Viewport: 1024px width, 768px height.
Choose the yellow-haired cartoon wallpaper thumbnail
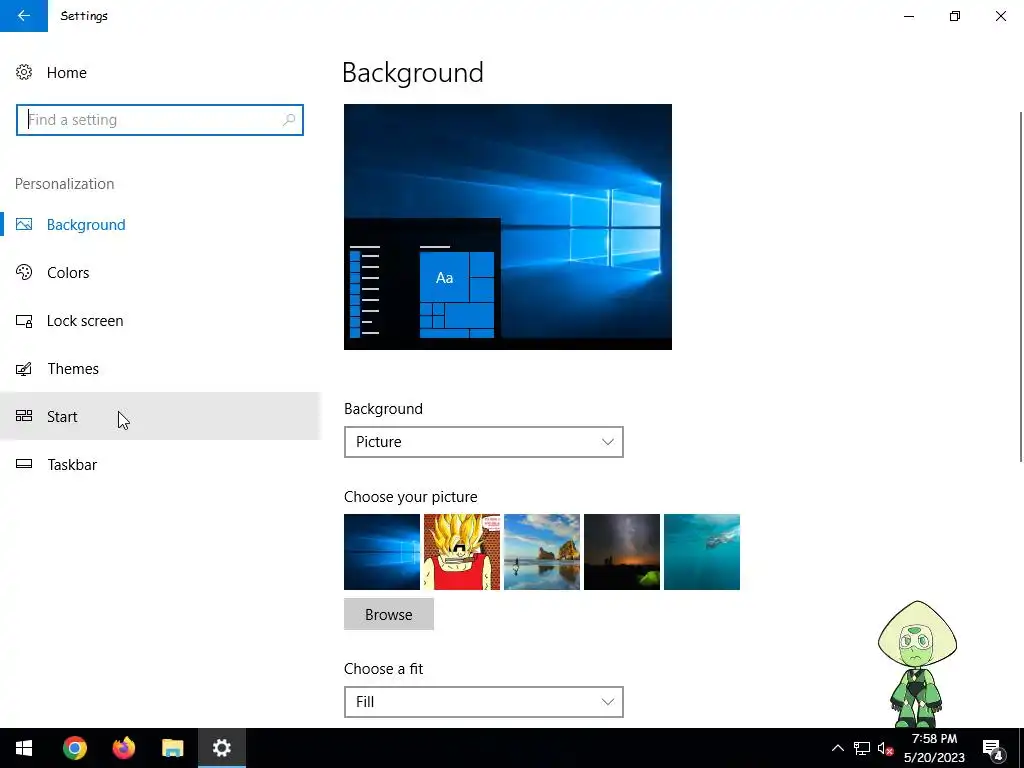tap(462, 552)
